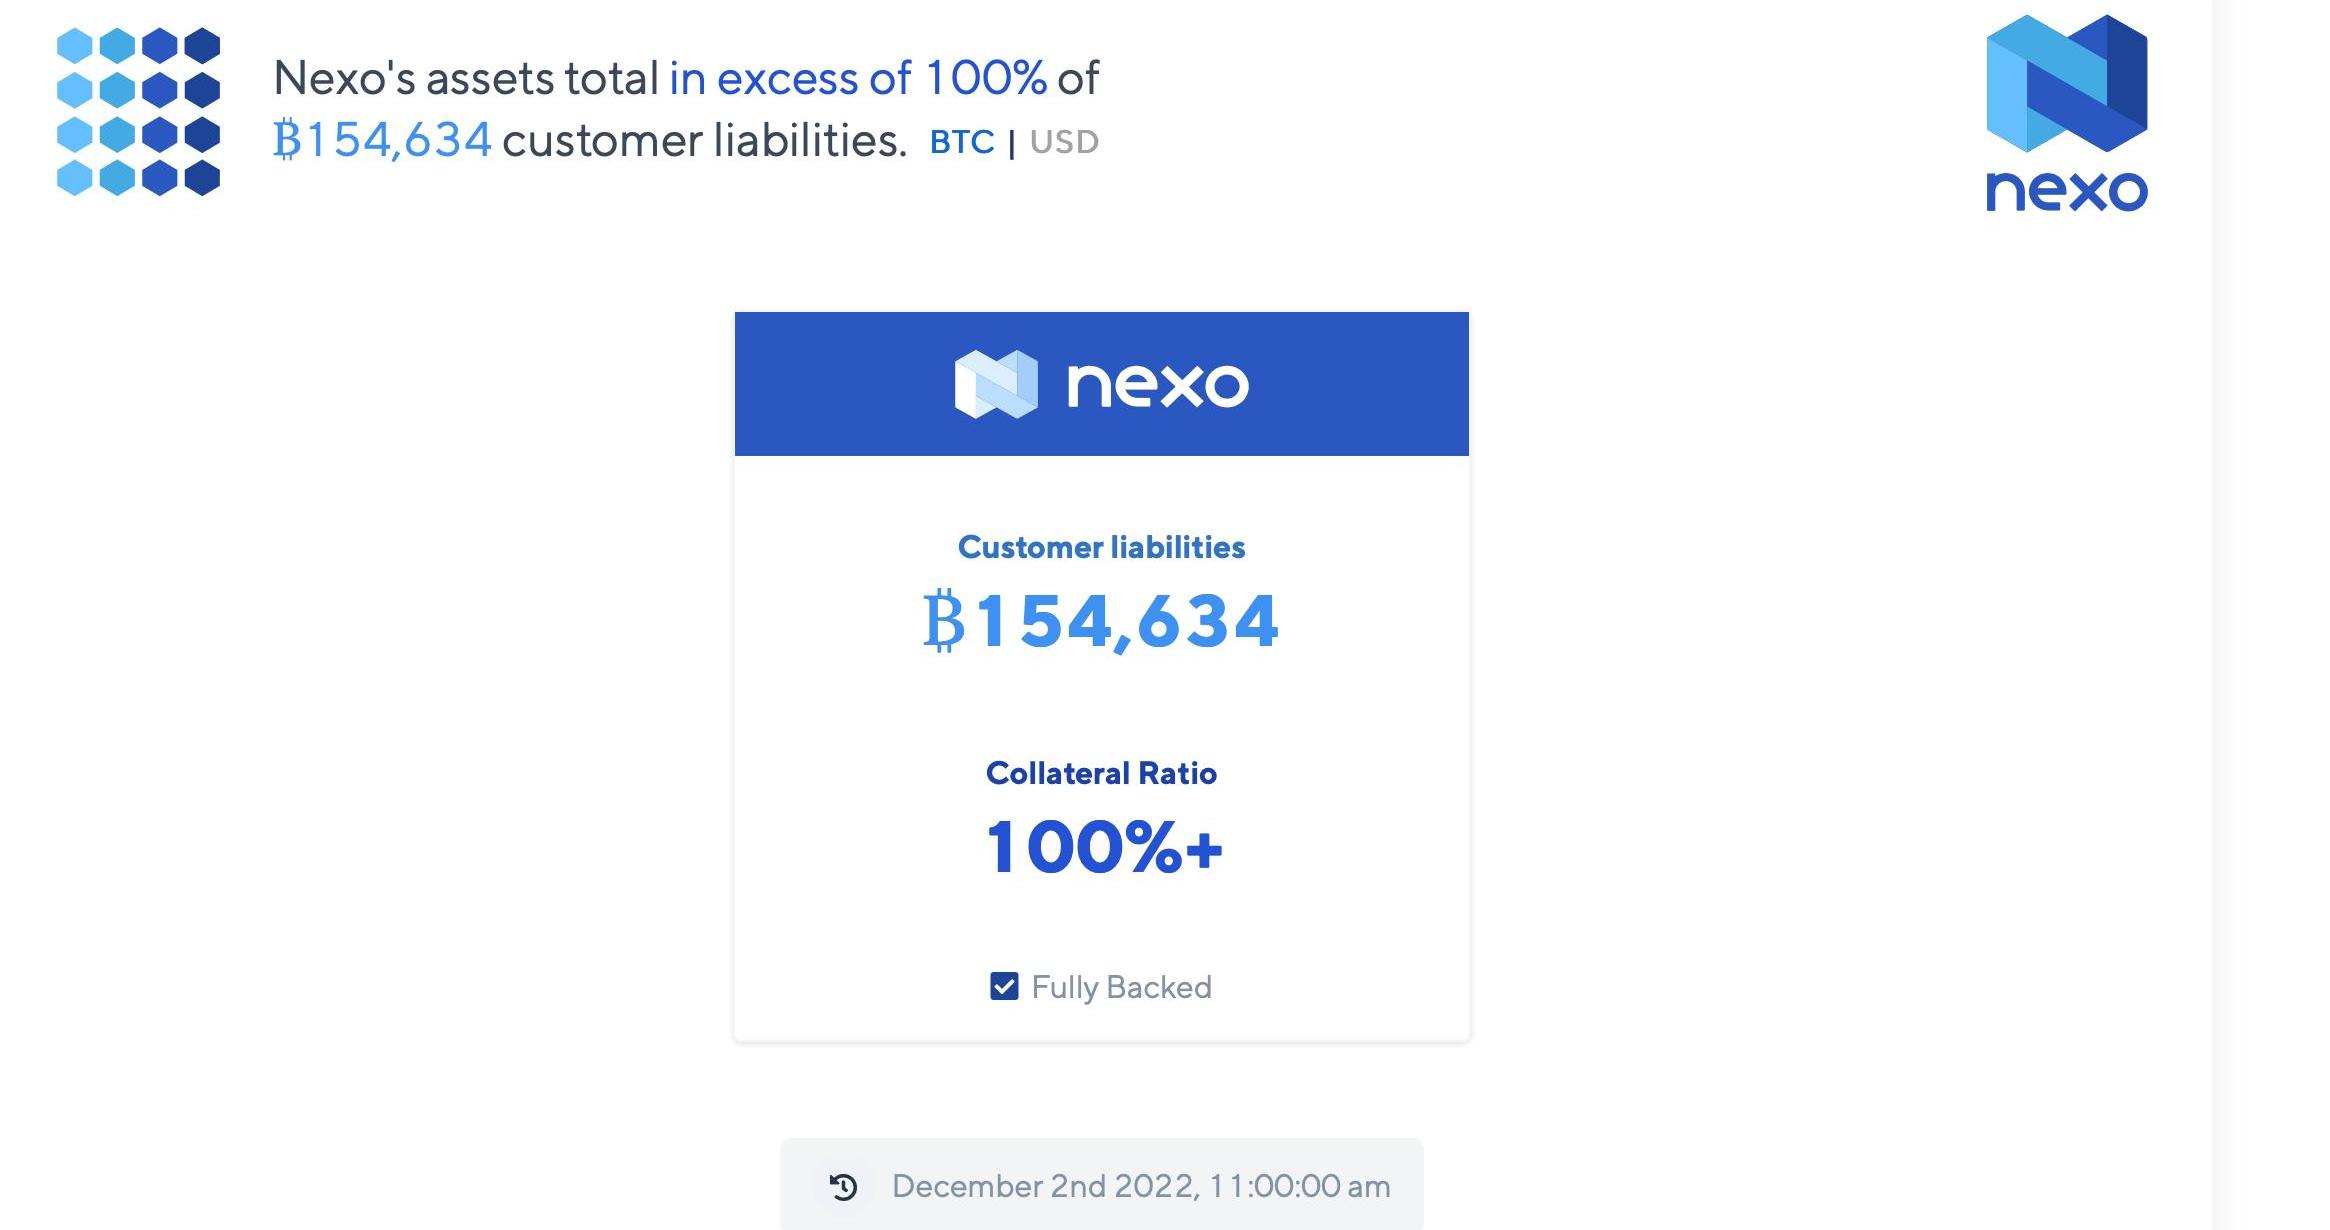Click the history clock icon beside the date

click(x=844, y=1187)
